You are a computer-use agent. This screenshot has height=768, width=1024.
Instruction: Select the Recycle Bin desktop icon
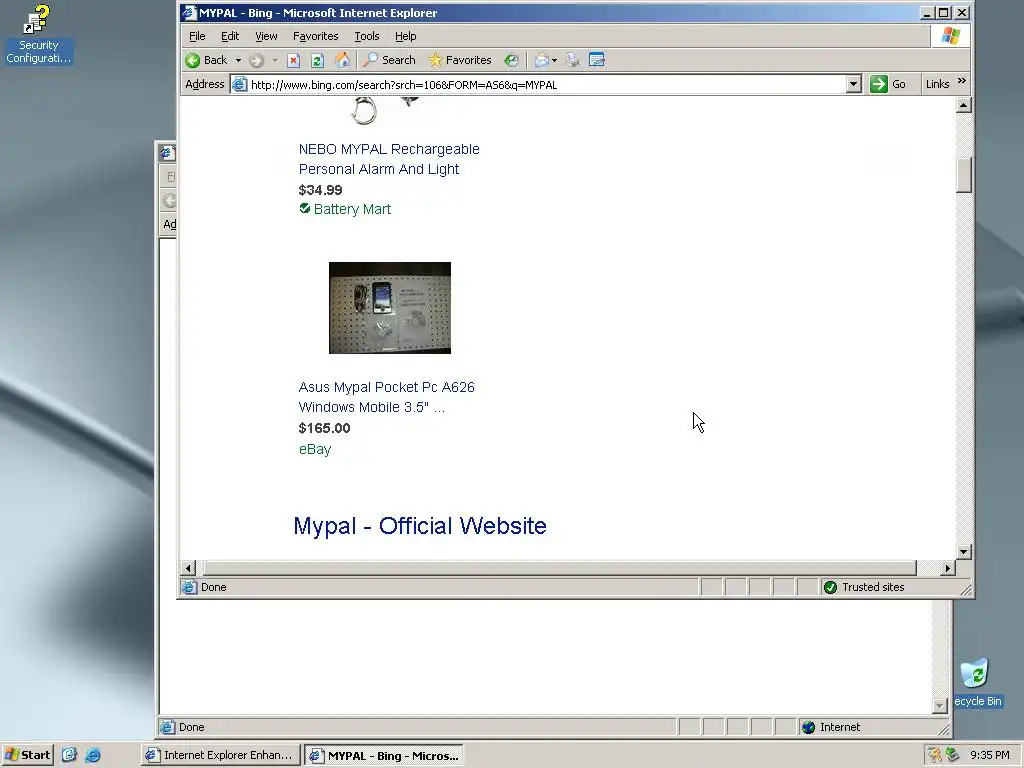point(977,682)
